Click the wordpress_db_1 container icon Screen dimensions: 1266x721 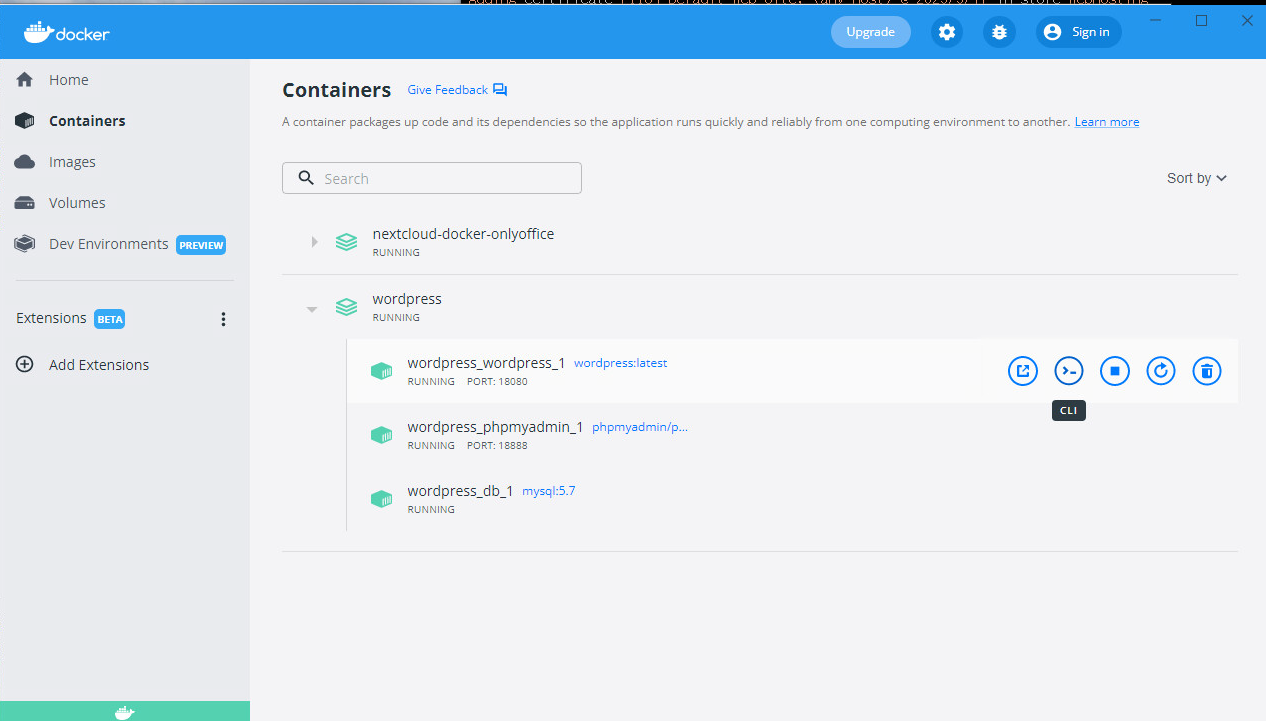pyautogui.click(x=381, y=499)
